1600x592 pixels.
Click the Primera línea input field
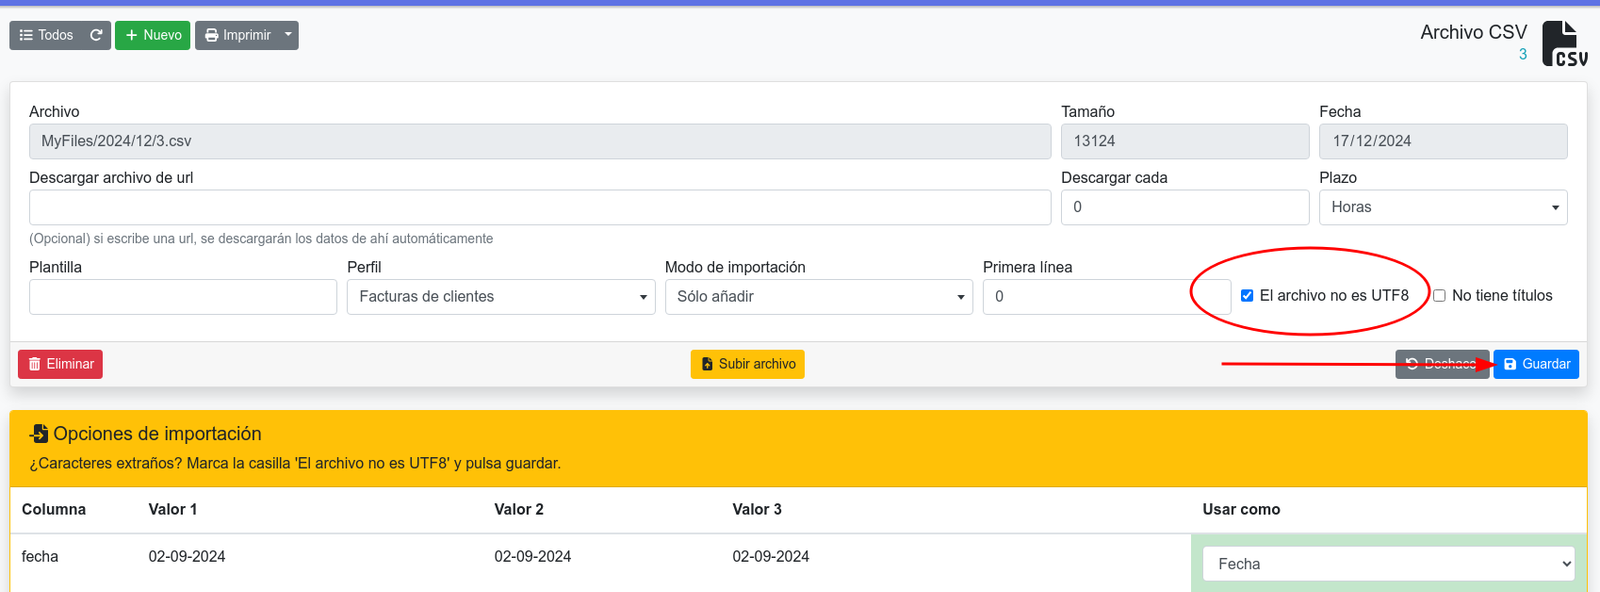click(x=1106, y=297)
